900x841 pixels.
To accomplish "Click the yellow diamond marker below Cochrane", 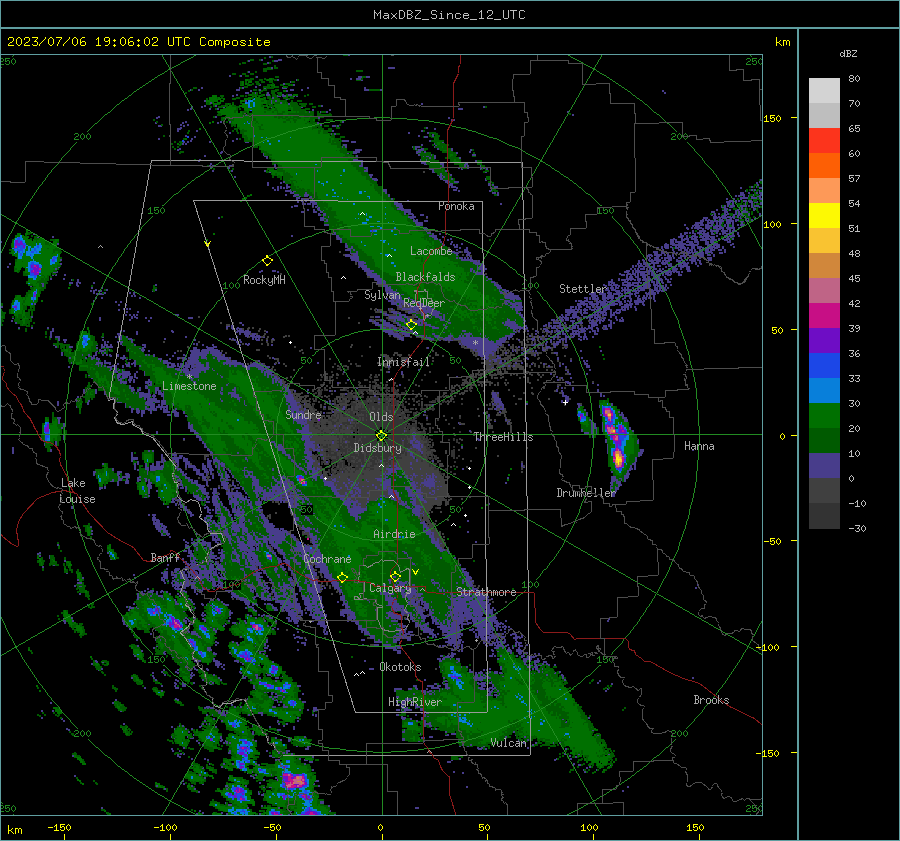I will (x=342, y=577).
